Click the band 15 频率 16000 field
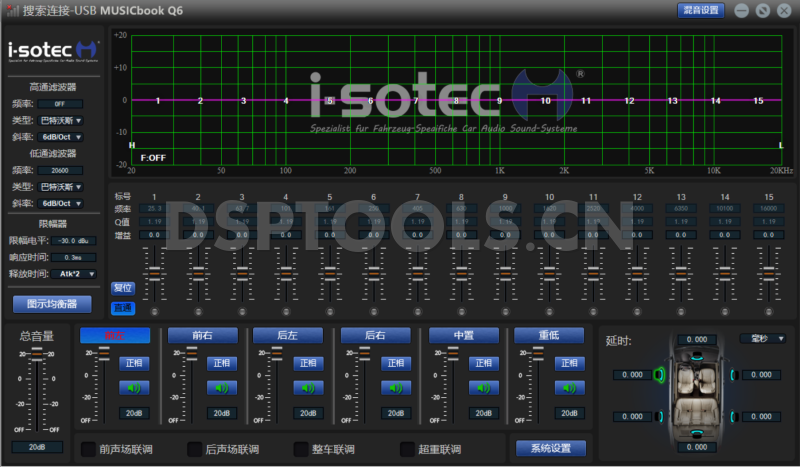Image resolution: width=800 pixels, height=467 pixels. click(769, 208)
